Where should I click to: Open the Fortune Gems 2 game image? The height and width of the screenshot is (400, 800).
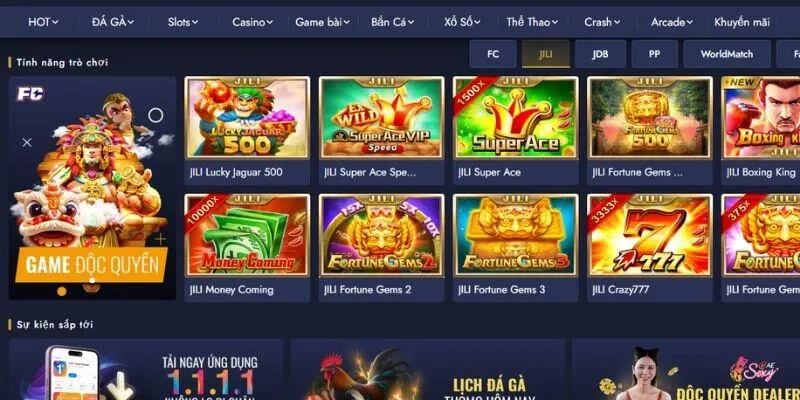coord(381,235)
